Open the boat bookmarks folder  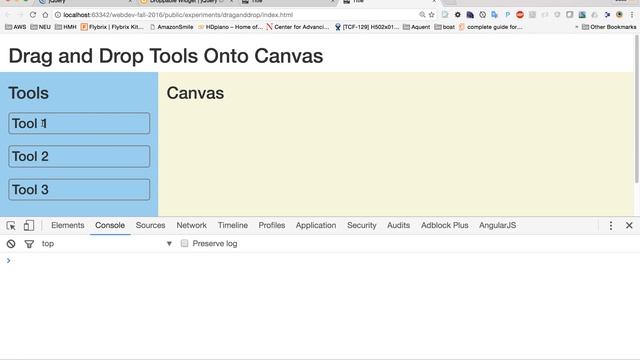click(x=444, y=27)
